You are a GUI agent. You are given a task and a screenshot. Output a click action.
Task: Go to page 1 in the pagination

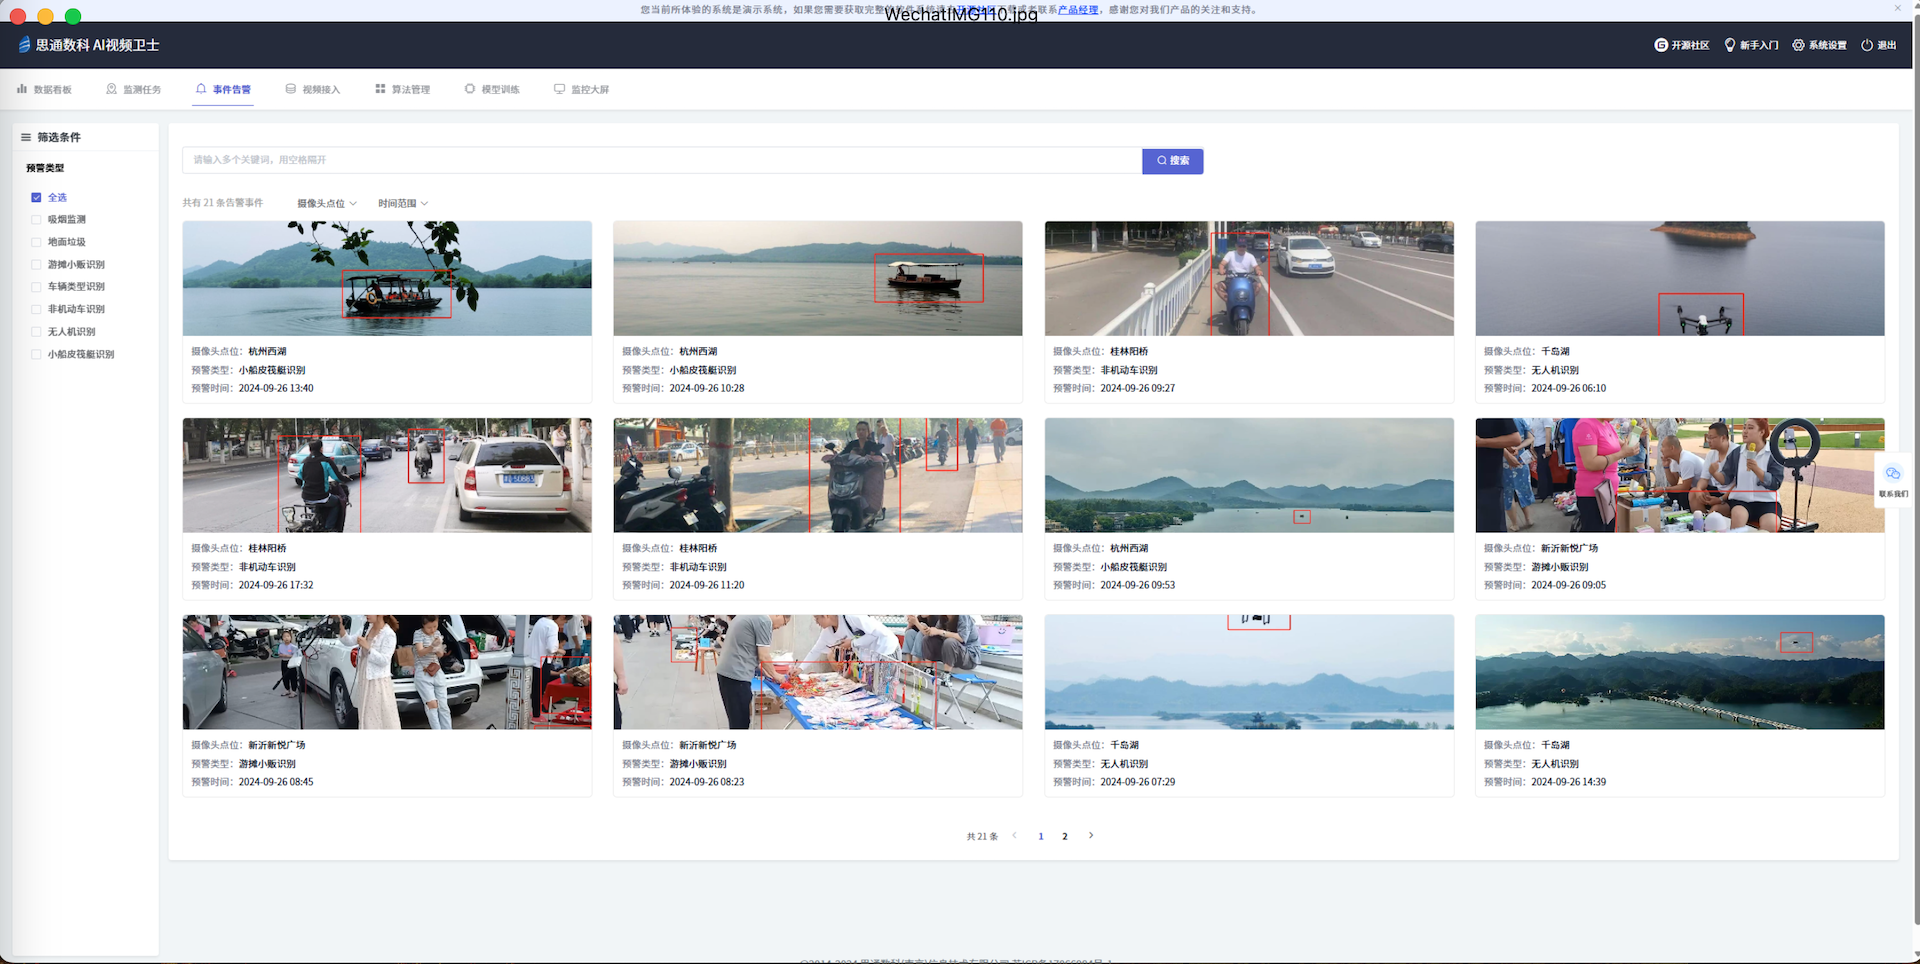[1041, 836]
